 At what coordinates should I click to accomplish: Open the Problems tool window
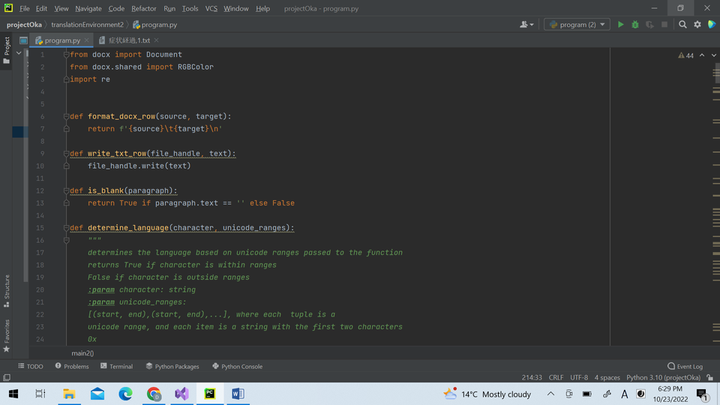point(72,367)
